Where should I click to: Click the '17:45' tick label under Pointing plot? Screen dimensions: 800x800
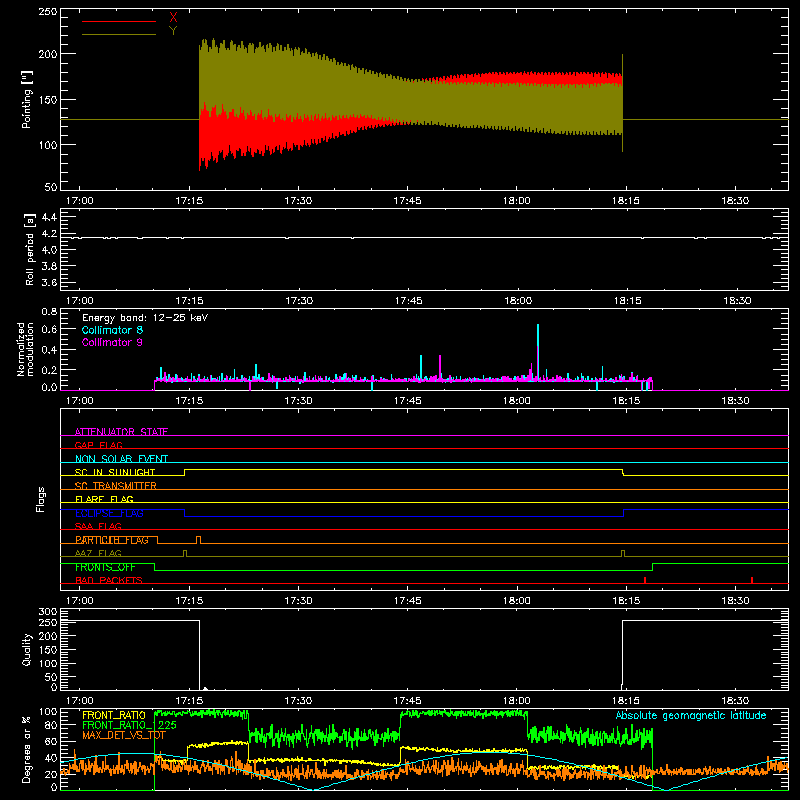[407, 201]
